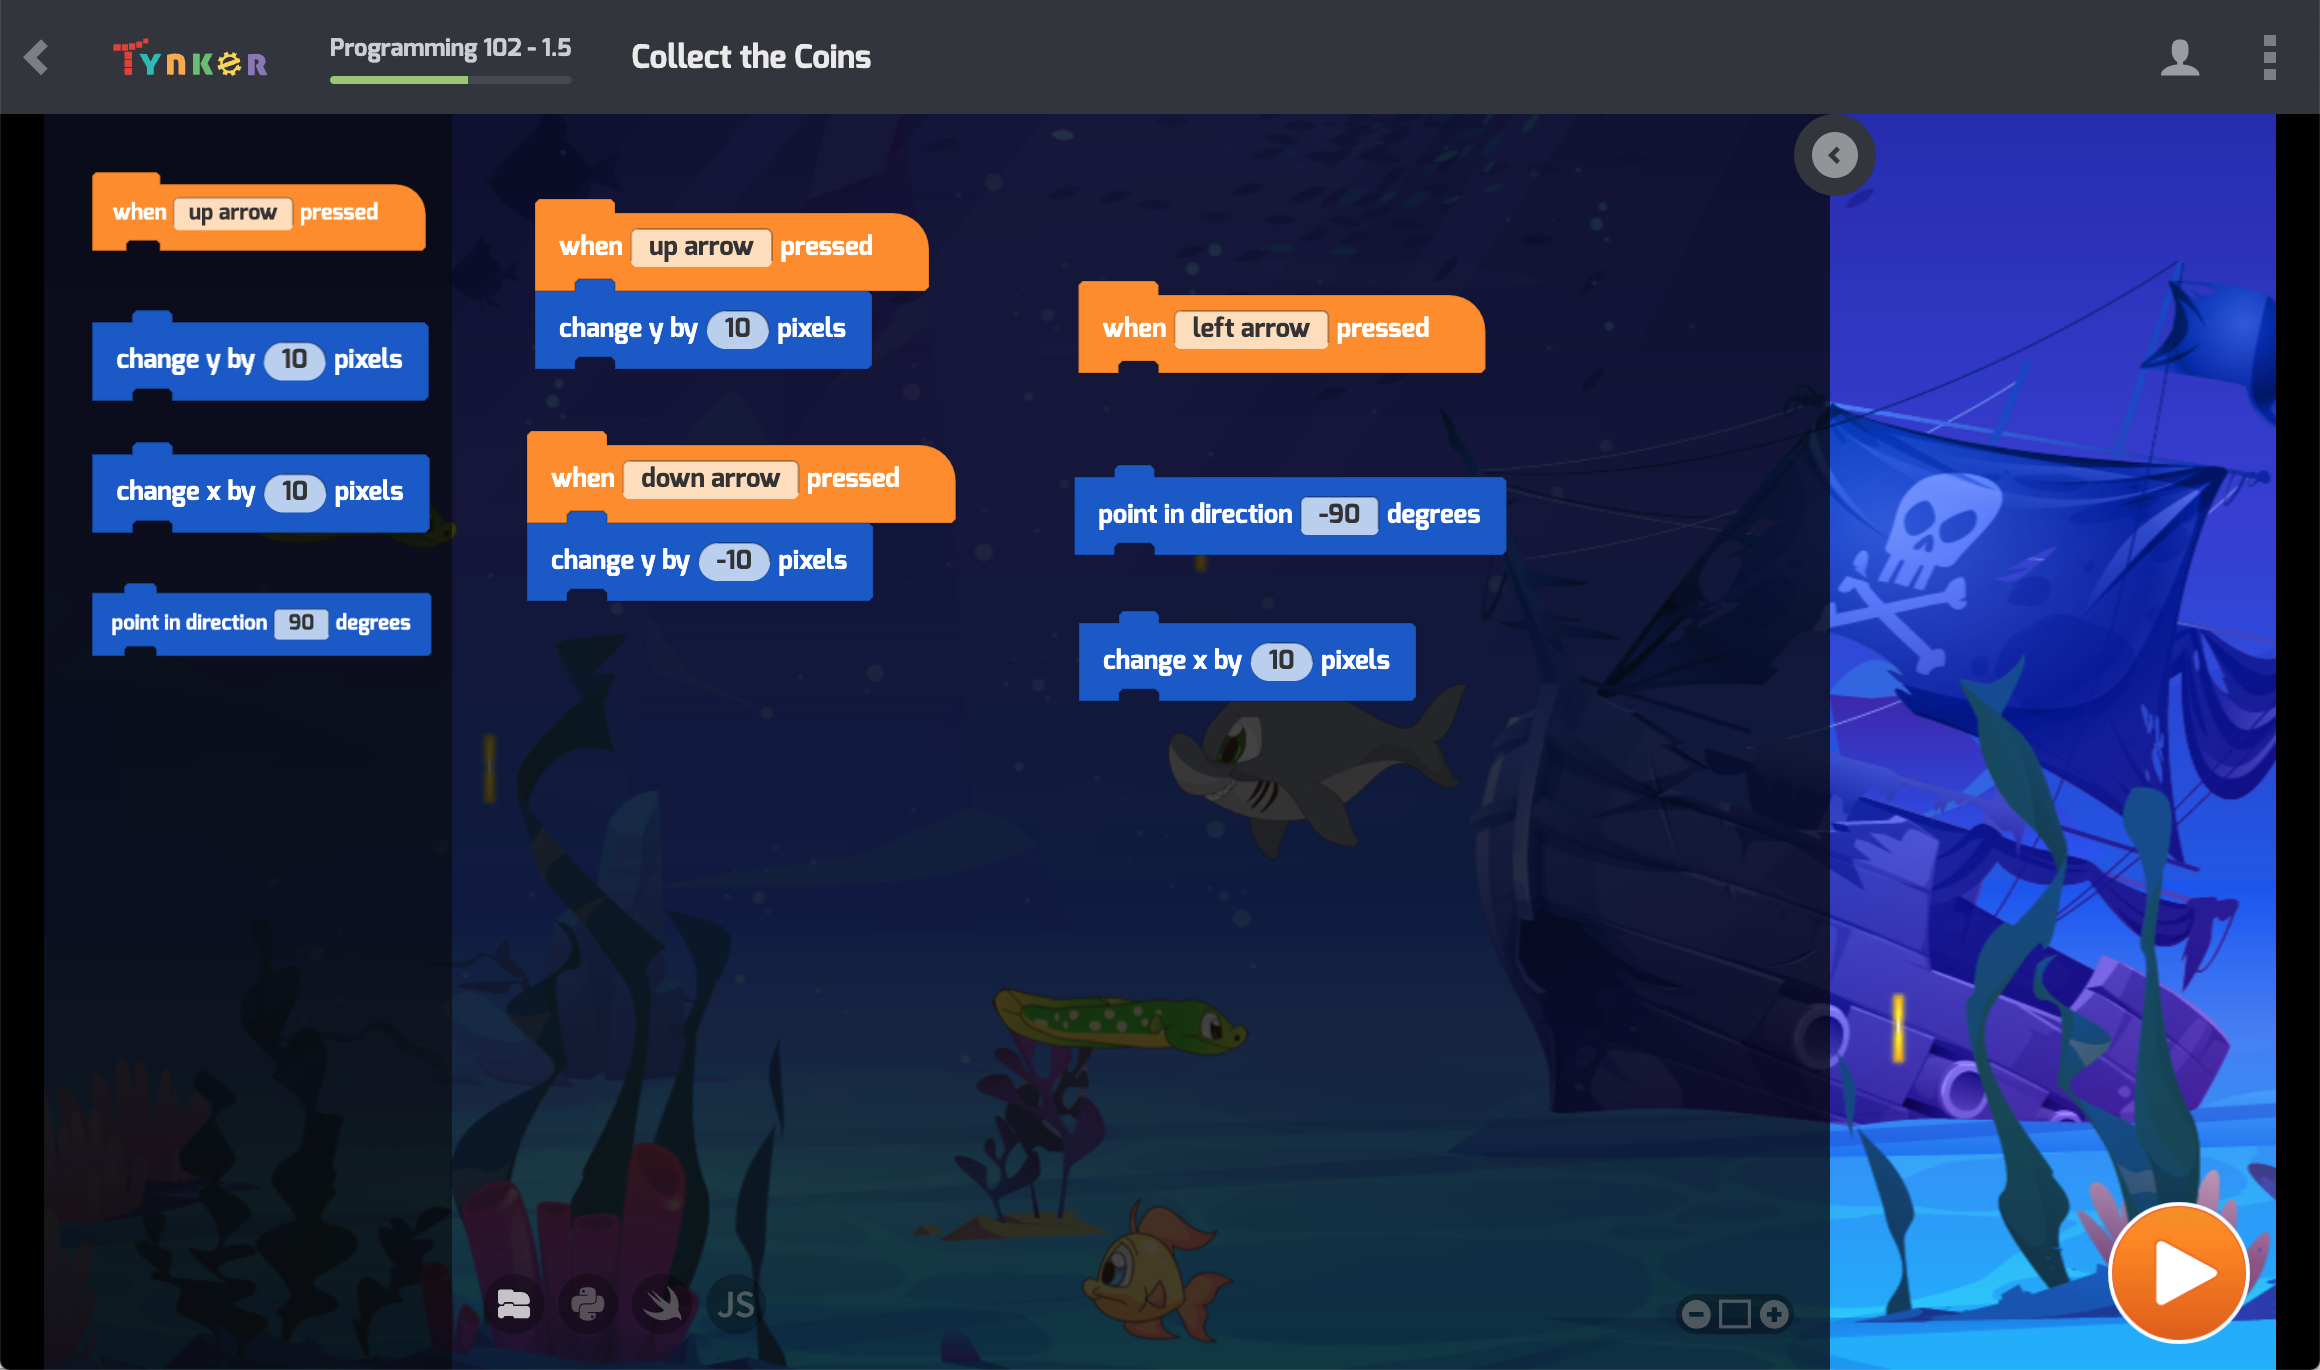2320x1370 pixels.
Task: Switch to block coding view icon
Action: coord(514,1304)
